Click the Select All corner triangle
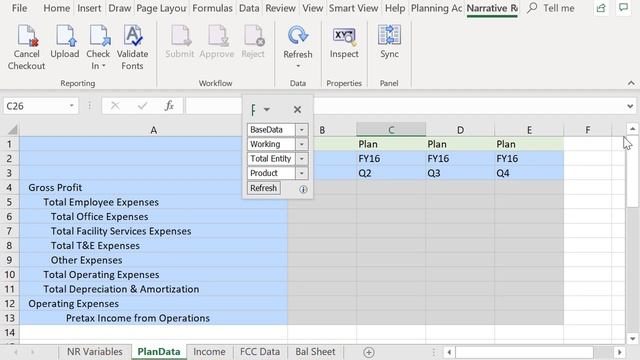640x360 pixels. 13,130
